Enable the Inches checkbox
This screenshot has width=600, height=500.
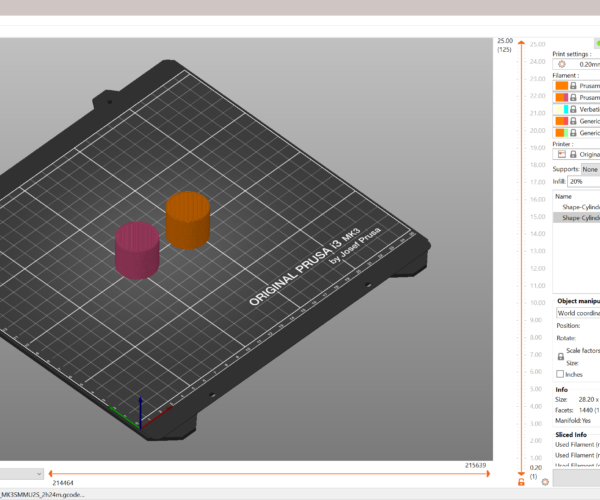tap(560, 374)
